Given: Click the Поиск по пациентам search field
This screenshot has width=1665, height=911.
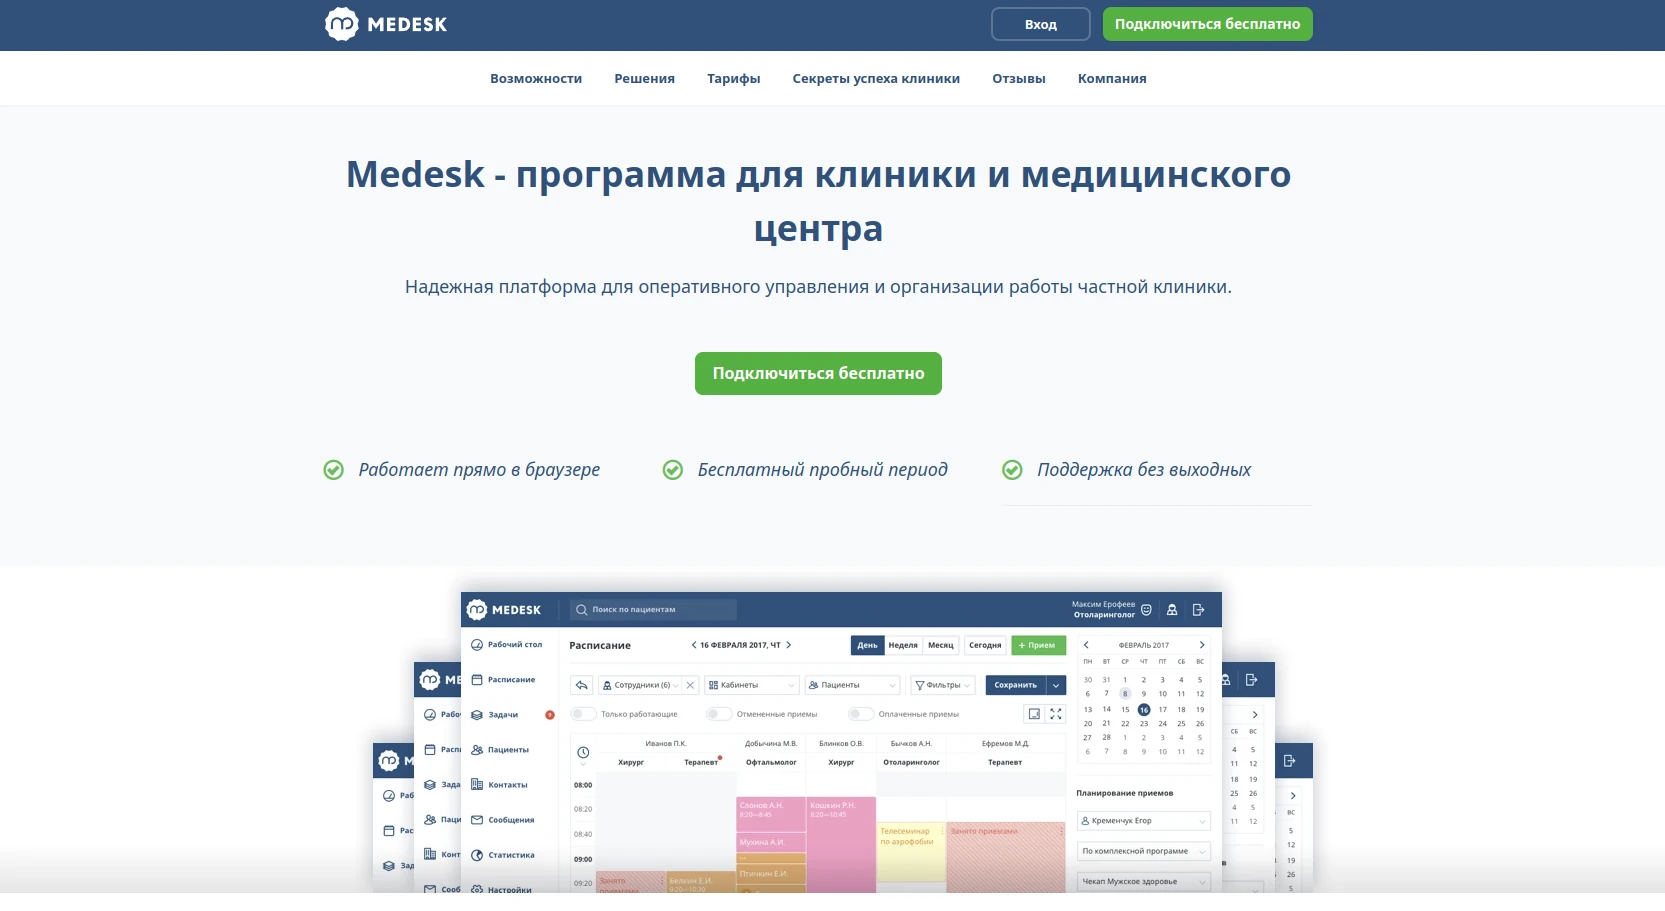Looking at the screenshot, I should tap(653, 610).
